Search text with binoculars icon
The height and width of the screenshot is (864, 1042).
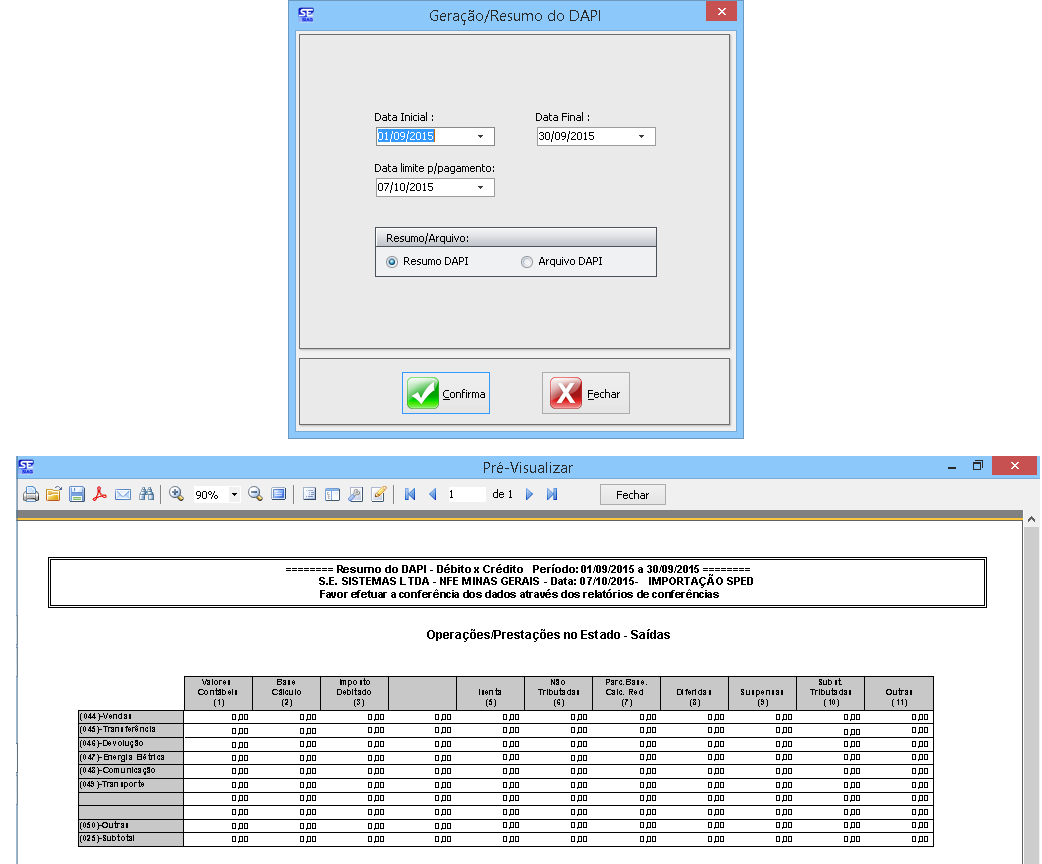[x=146, y=494]
